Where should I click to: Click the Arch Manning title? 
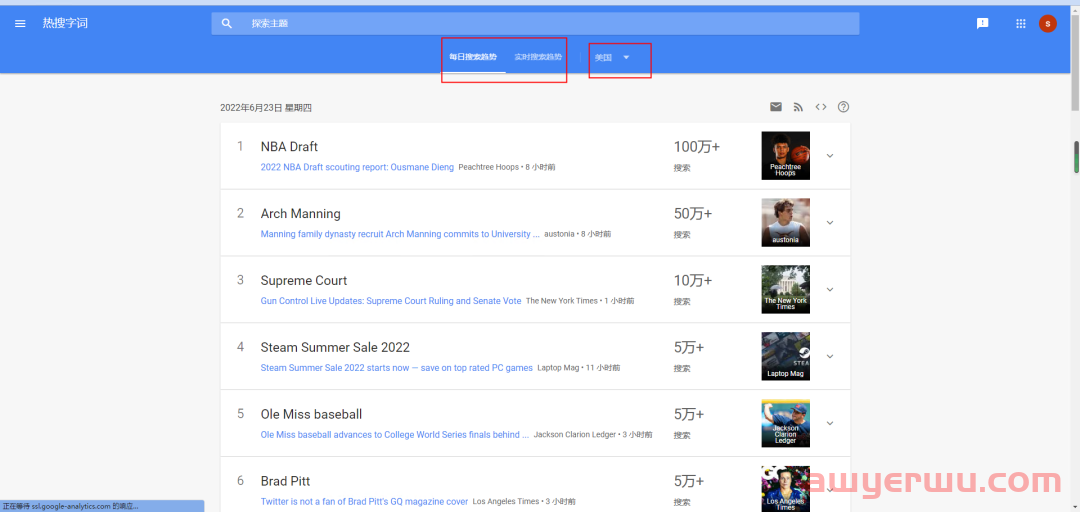point(300,214)
